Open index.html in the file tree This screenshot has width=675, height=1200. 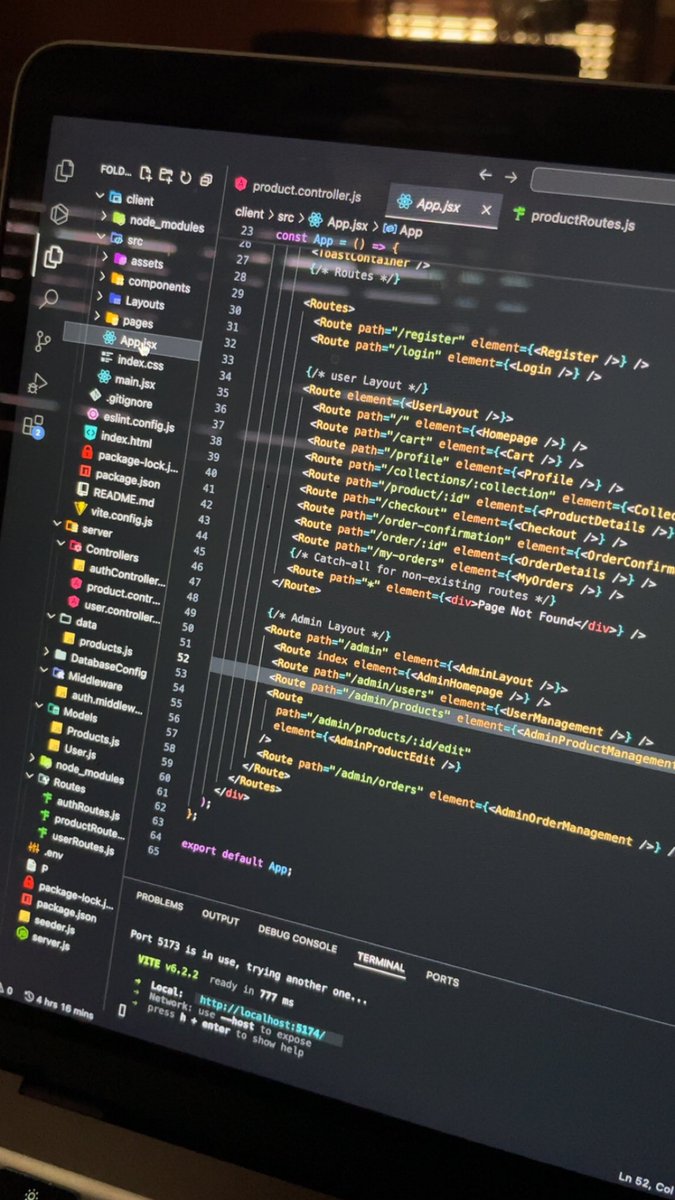click(x=126, y=439)
